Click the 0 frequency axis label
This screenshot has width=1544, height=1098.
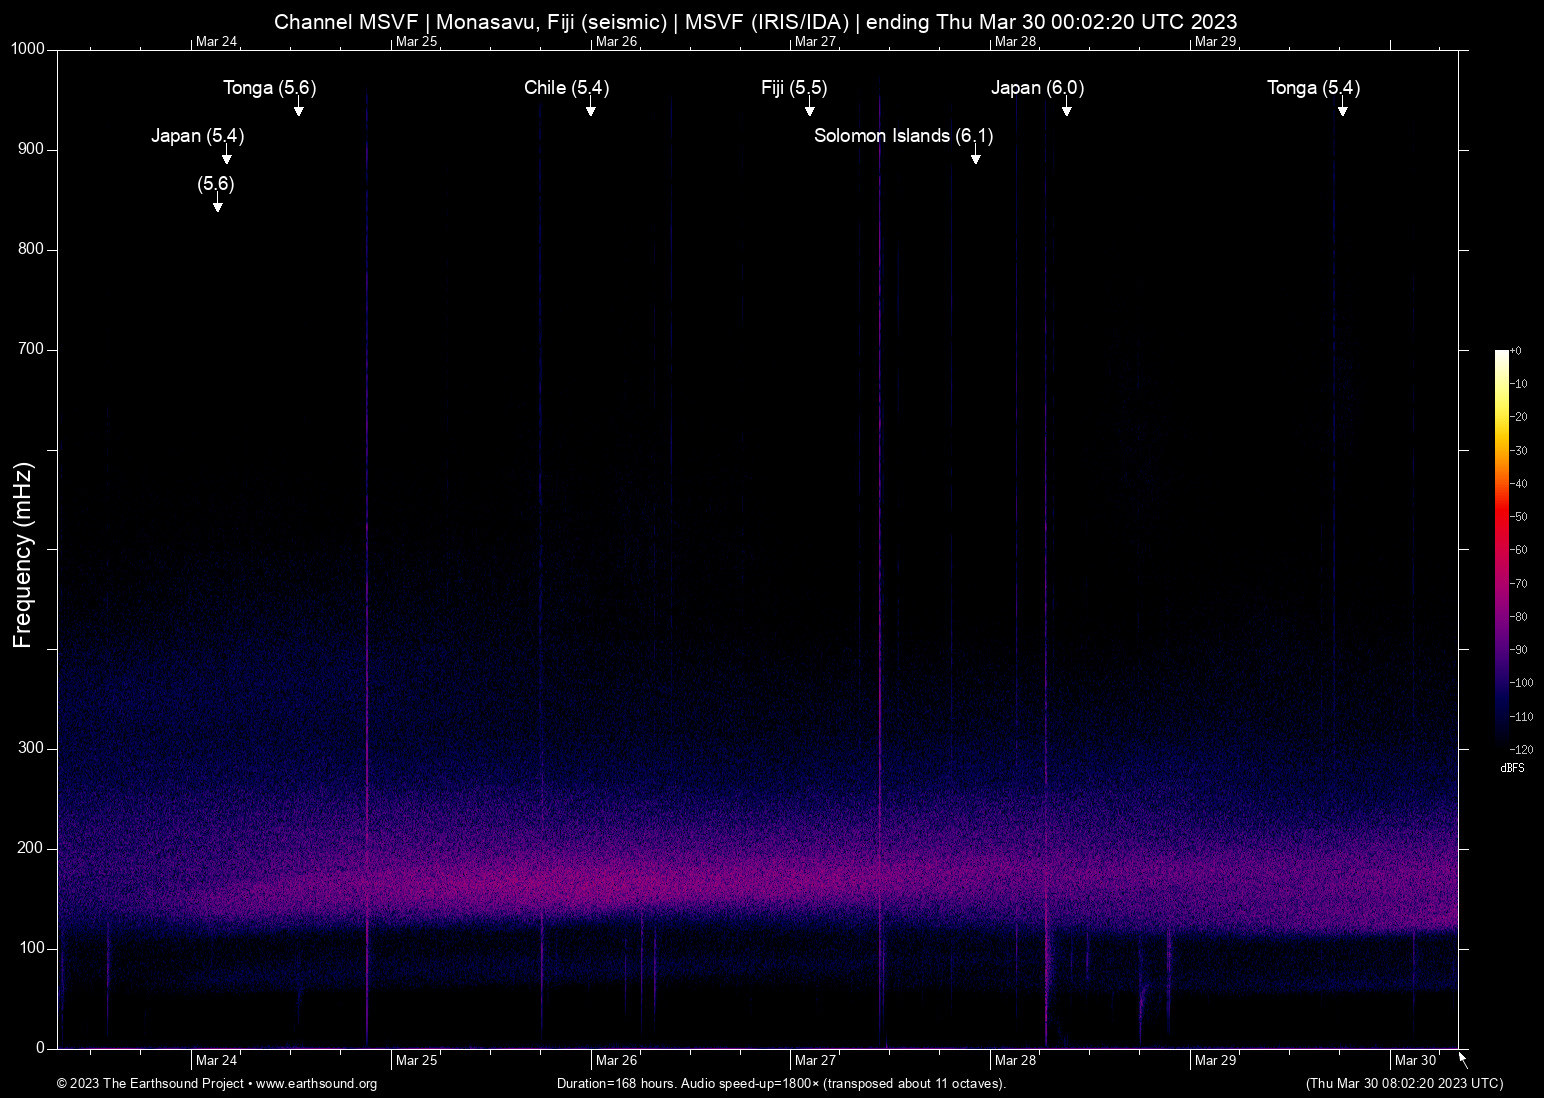coord(41,1048)
